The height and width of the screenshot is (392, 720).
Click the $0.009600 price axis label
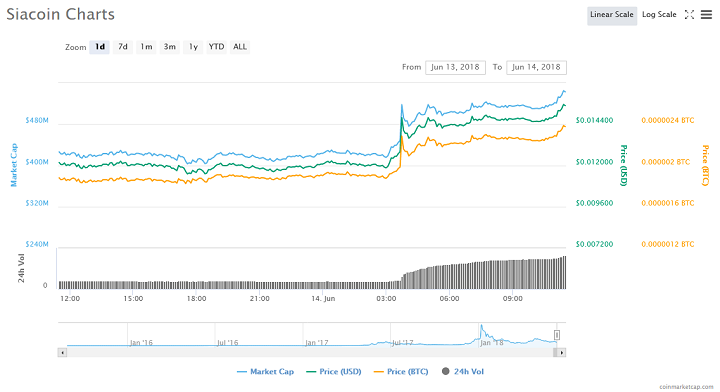pyautogui.click(x=594, y=203)
